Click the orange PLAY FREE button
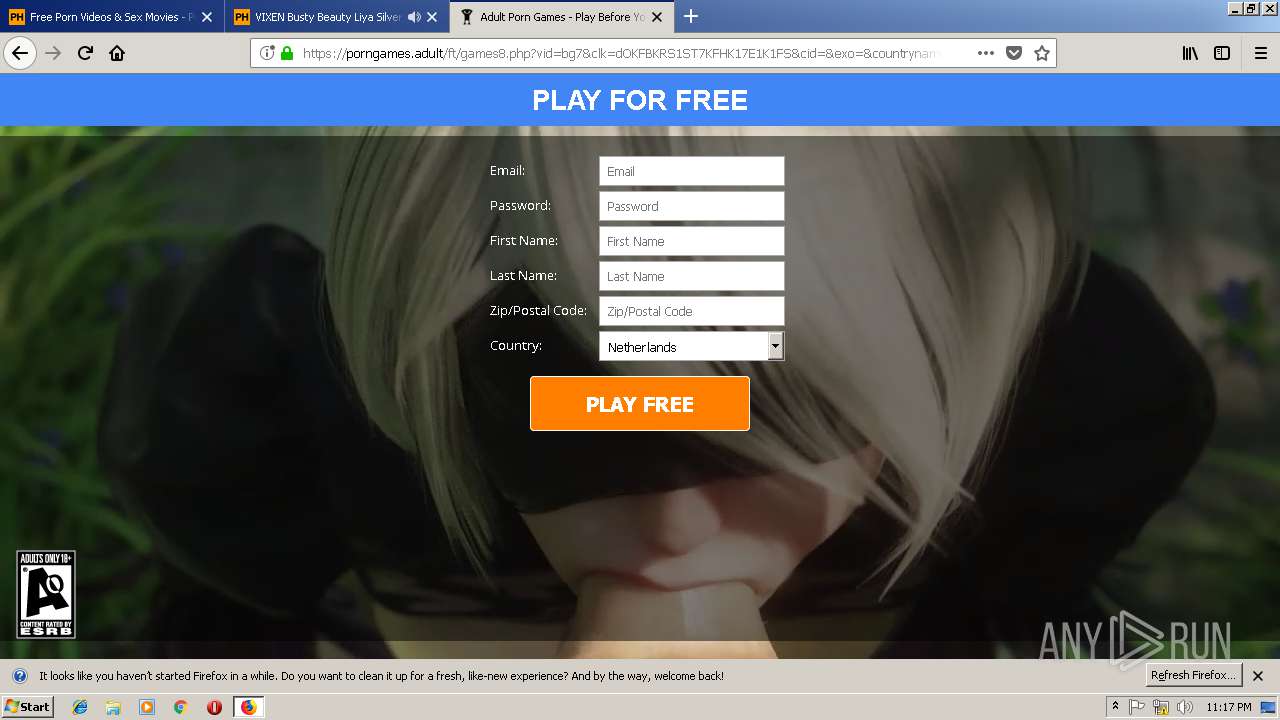This screenshot has width=1280, height=720. (640, 404)
